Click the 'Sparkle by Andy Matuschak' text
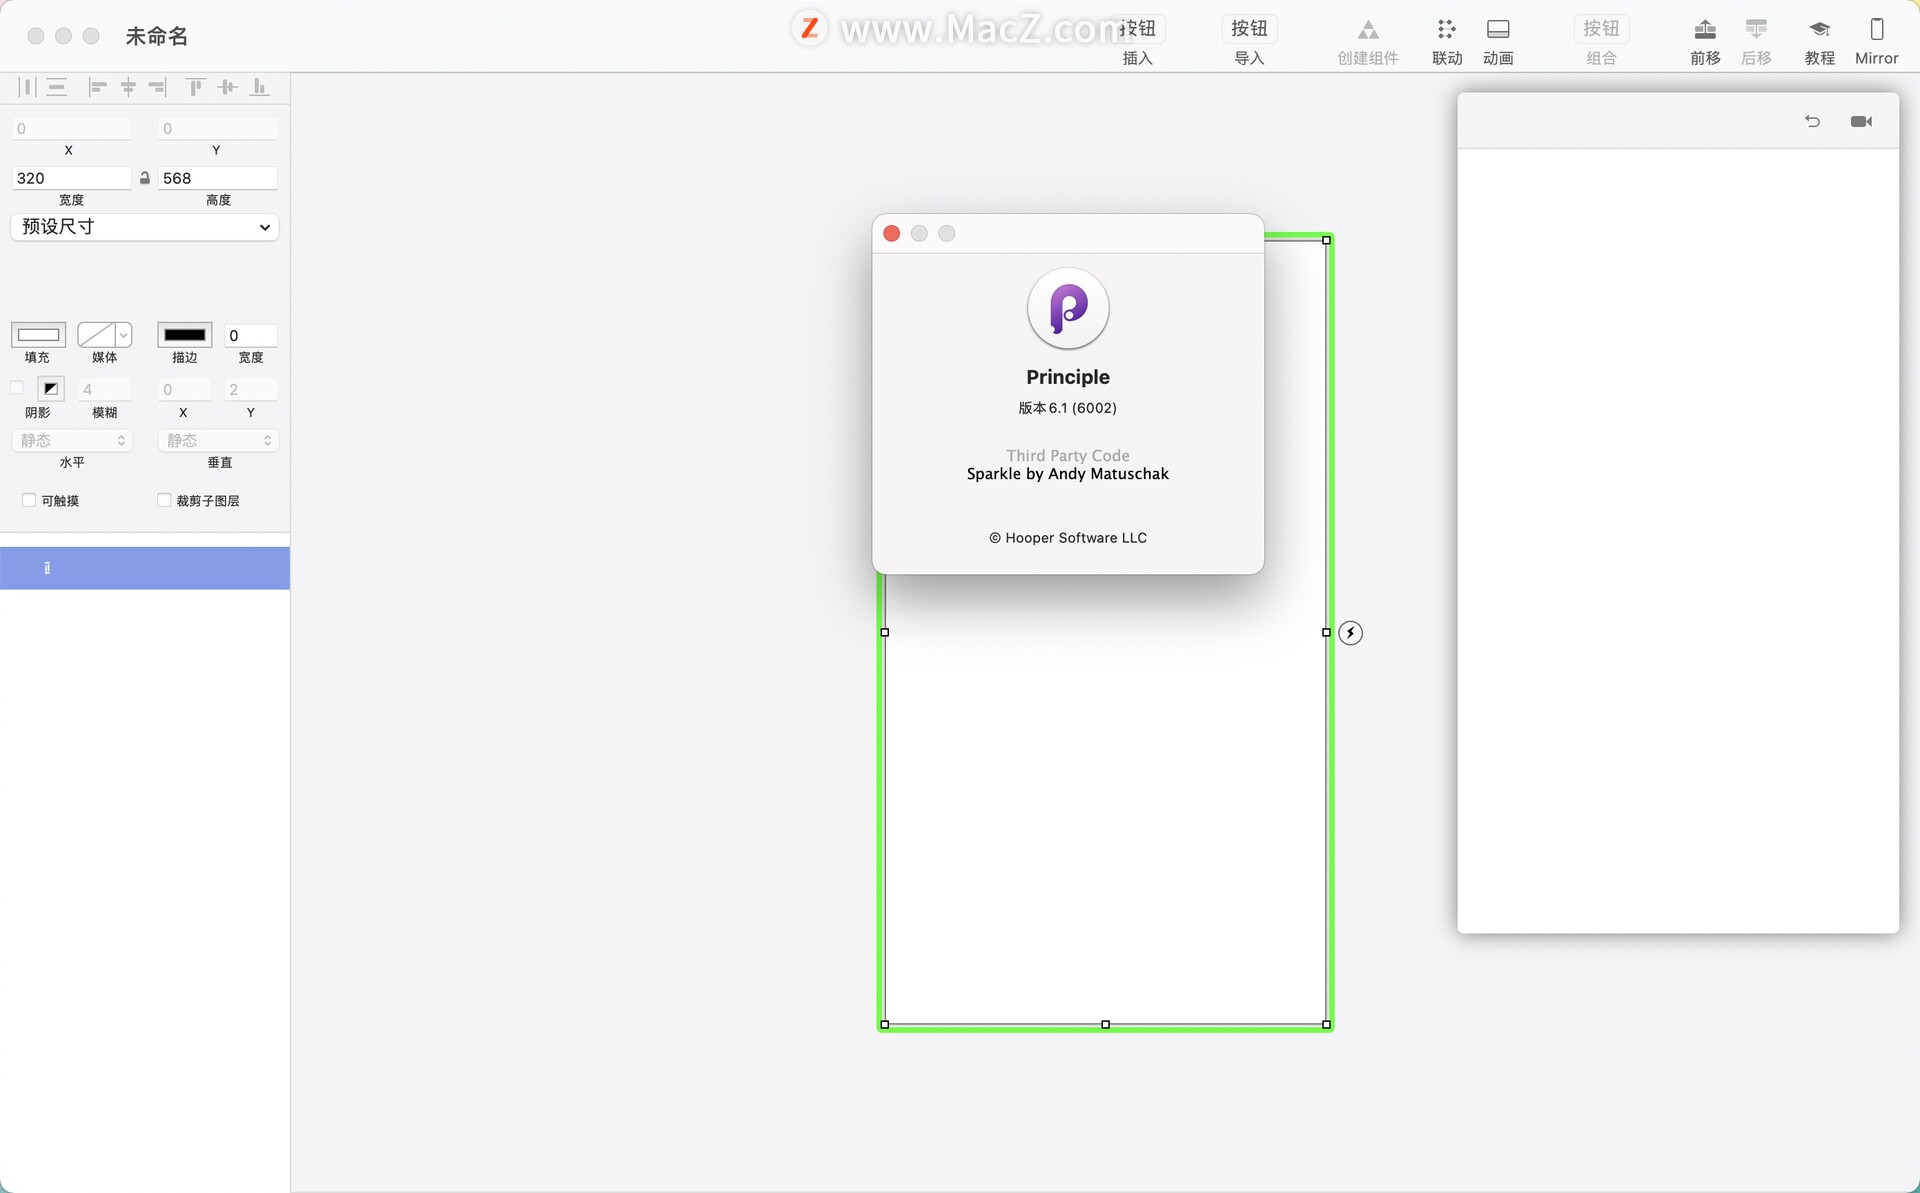Viewport: 1920px width, 1193px height. (x=1068, y=474)
